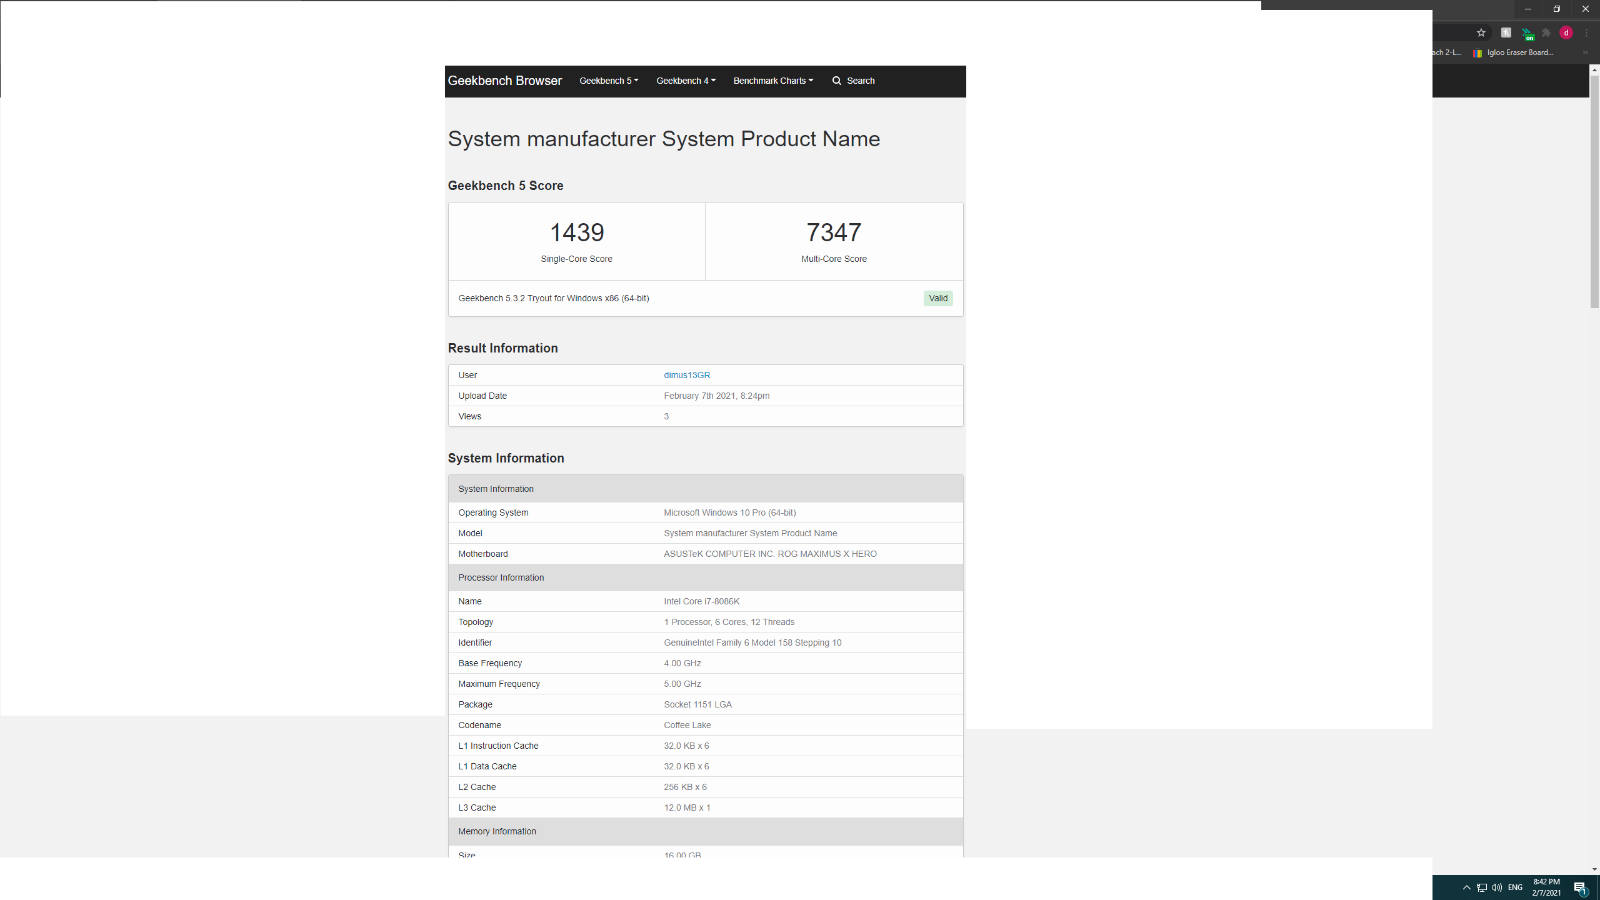Select the Views count value '3'

pyautogui.click(x=667, y=416)
